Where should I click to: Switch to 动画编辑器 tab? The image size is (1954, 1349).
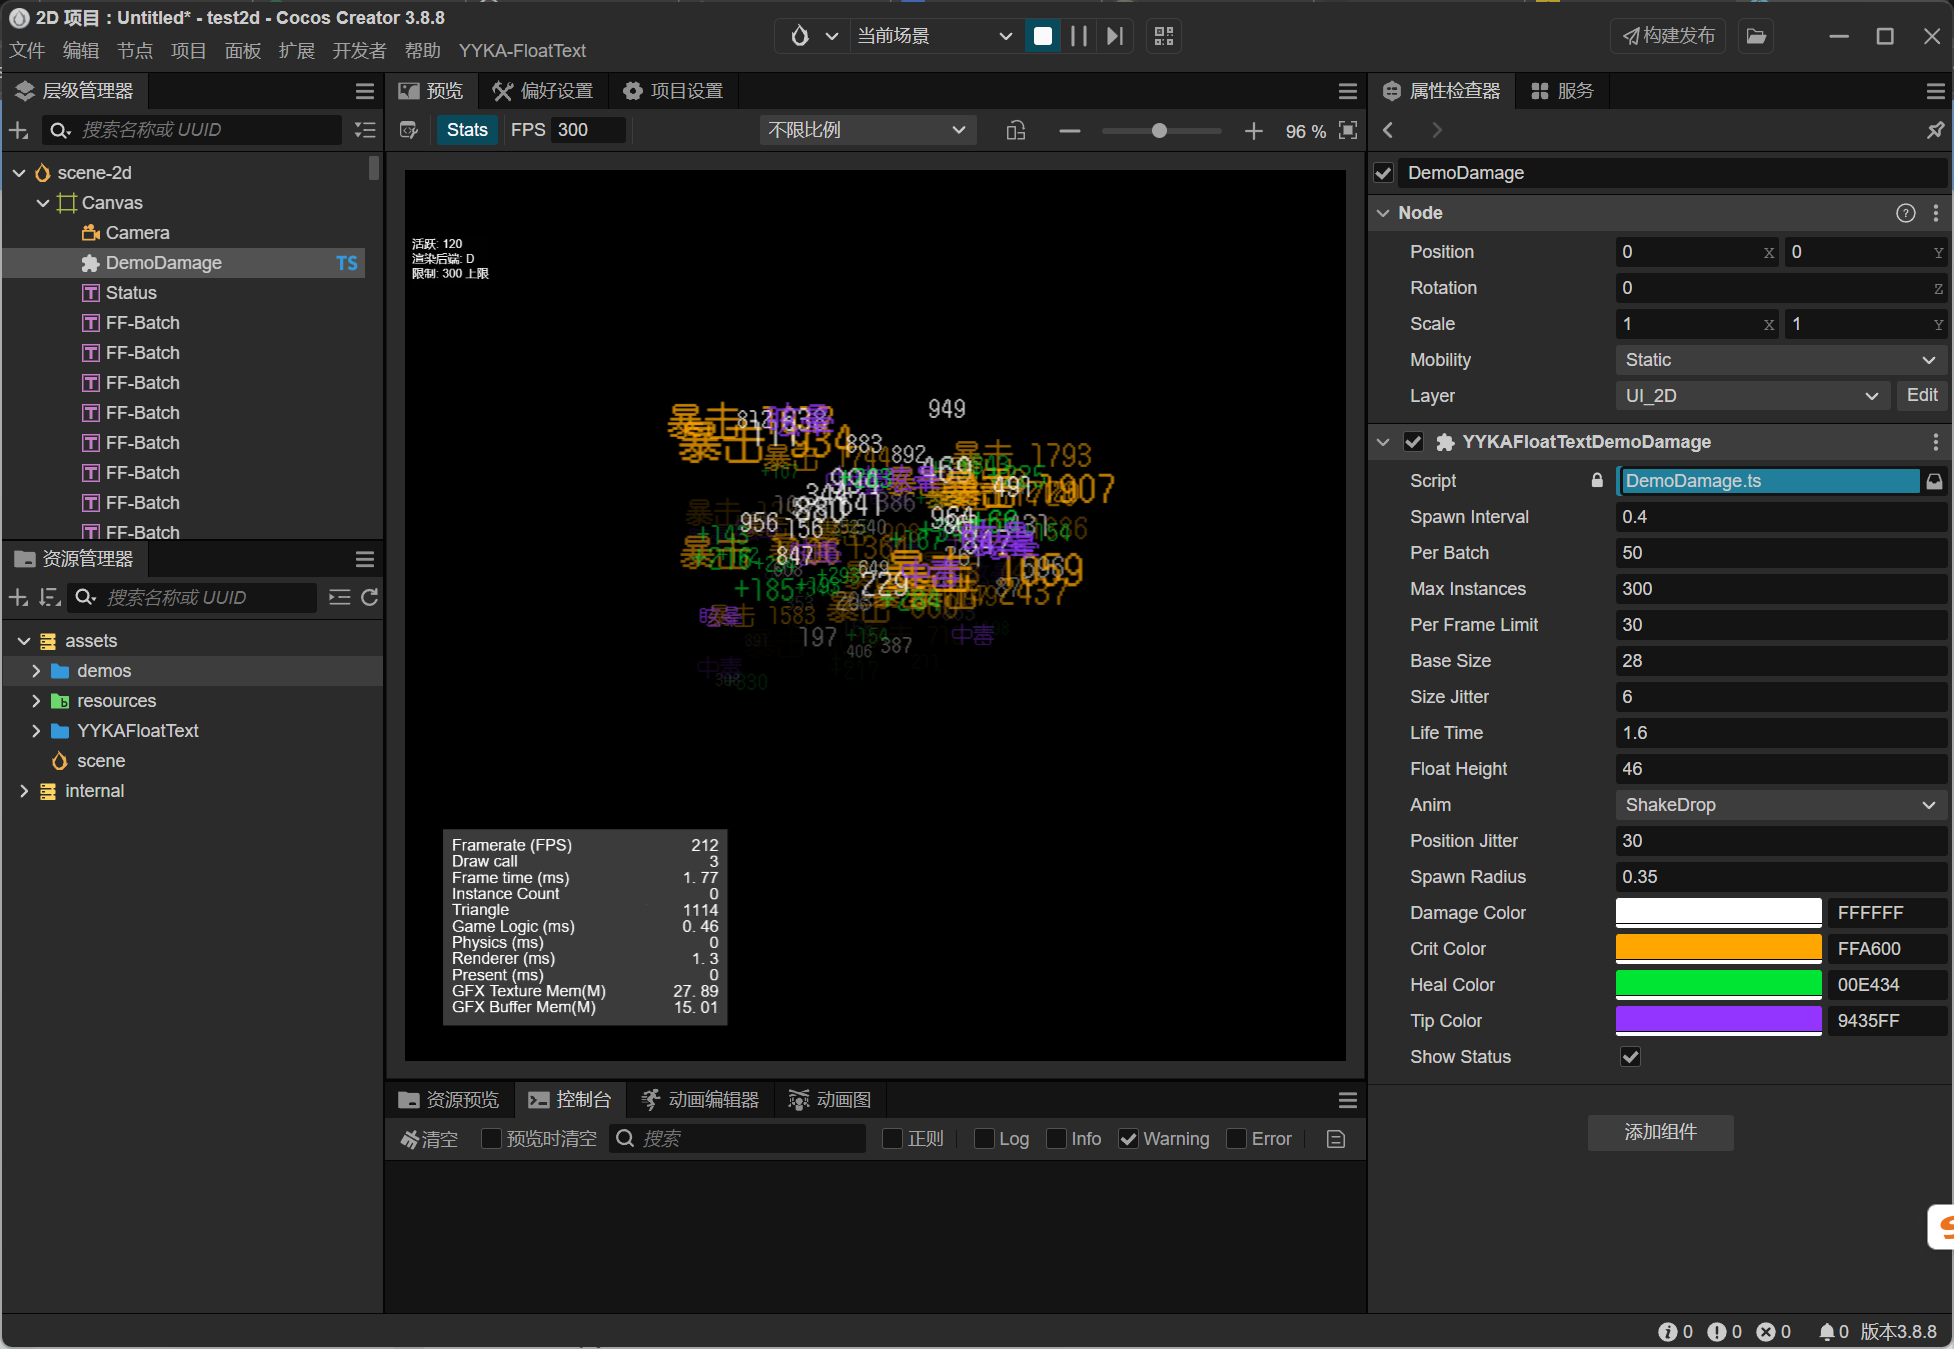[x=700, y=1100]
